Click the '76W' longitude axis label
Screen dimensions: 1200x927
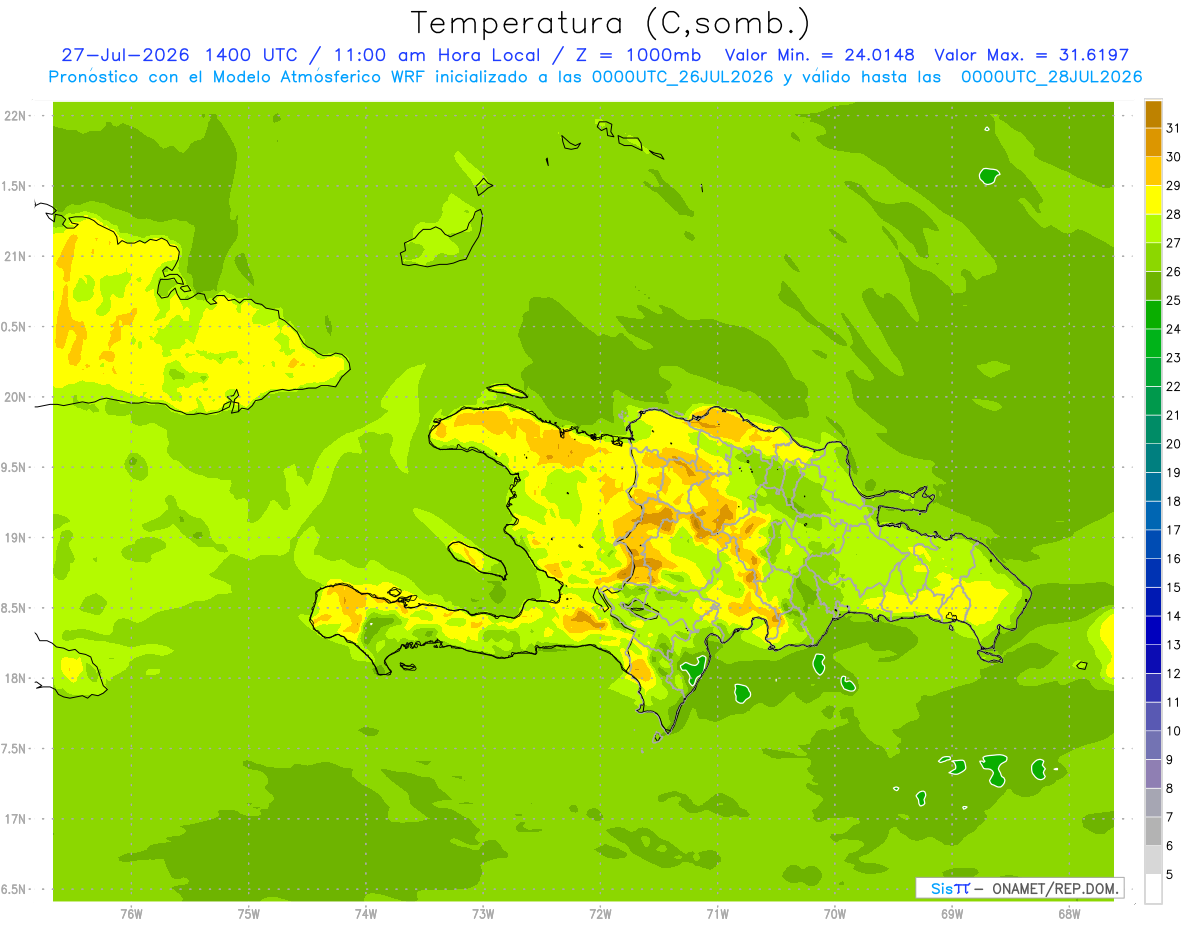tap(131, 913)
